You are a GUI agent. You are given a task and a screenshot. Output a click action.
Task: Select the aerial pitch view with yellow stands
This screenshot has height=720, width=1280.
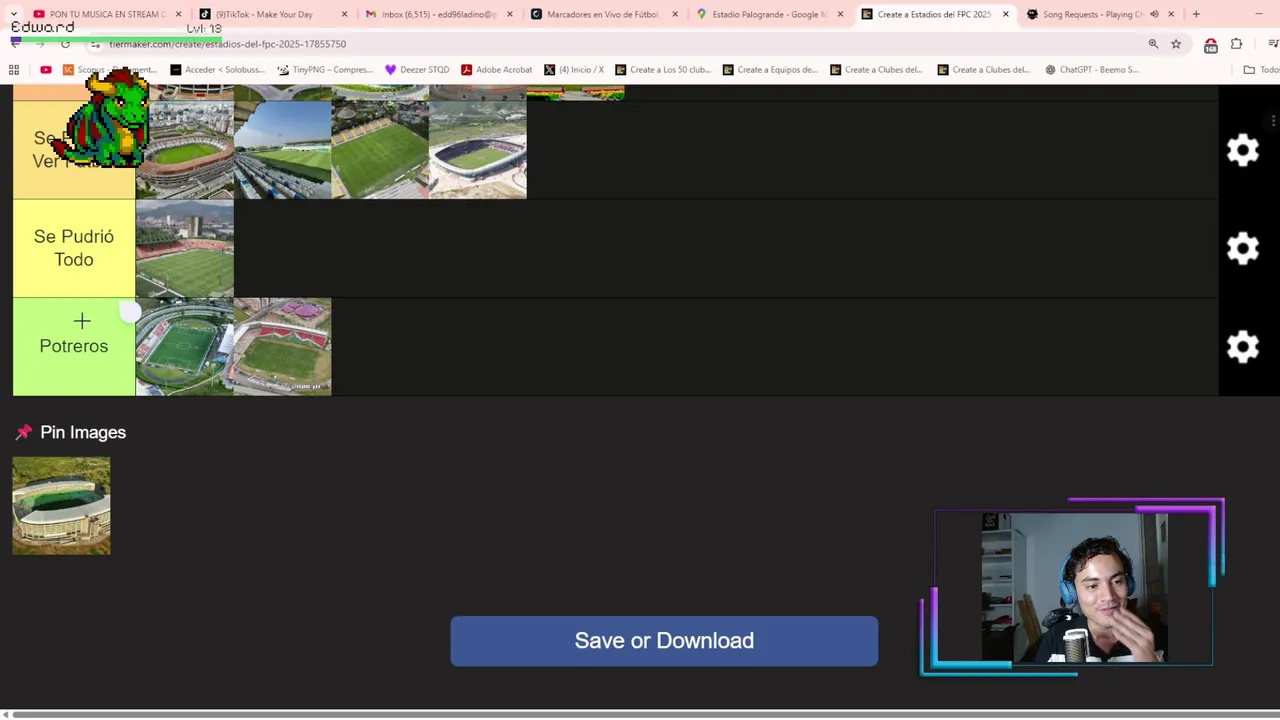click(x=380, y=150)
